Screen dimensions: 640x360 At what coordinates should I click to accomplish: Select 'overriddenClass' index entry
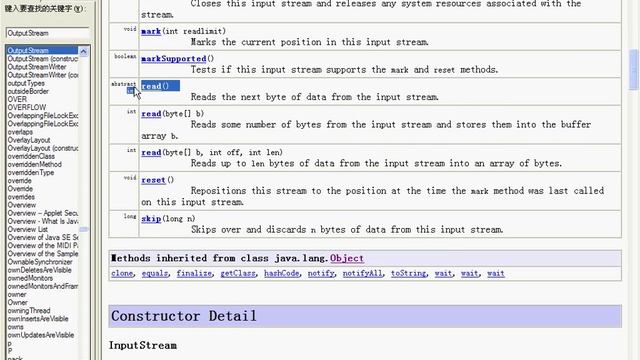[31, 156]
